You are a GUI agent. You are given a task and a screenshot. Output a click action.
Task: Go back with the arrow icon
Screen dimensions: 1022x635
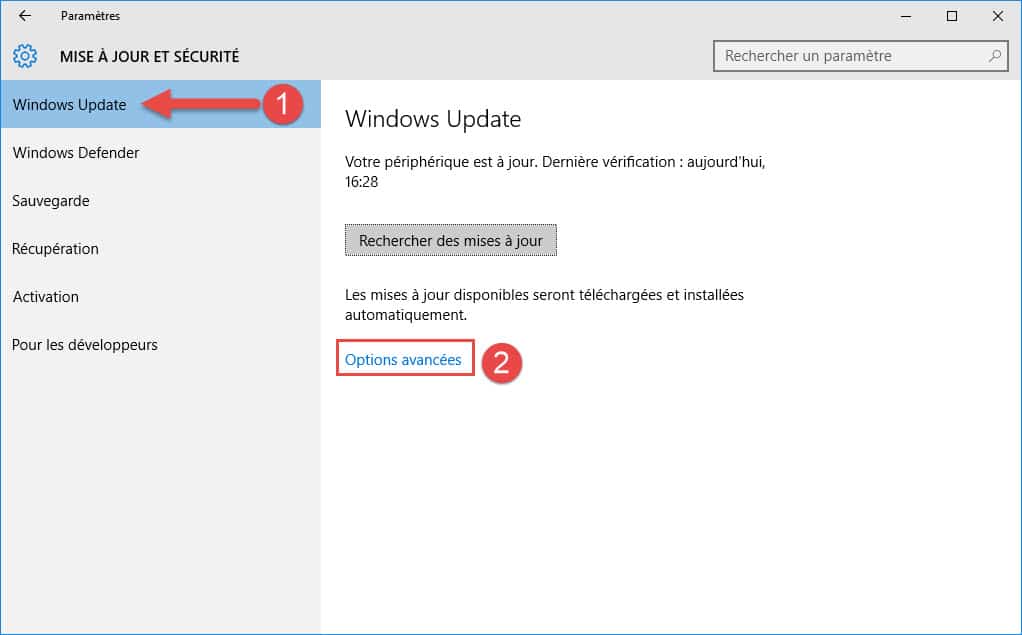tap(25, 16)
